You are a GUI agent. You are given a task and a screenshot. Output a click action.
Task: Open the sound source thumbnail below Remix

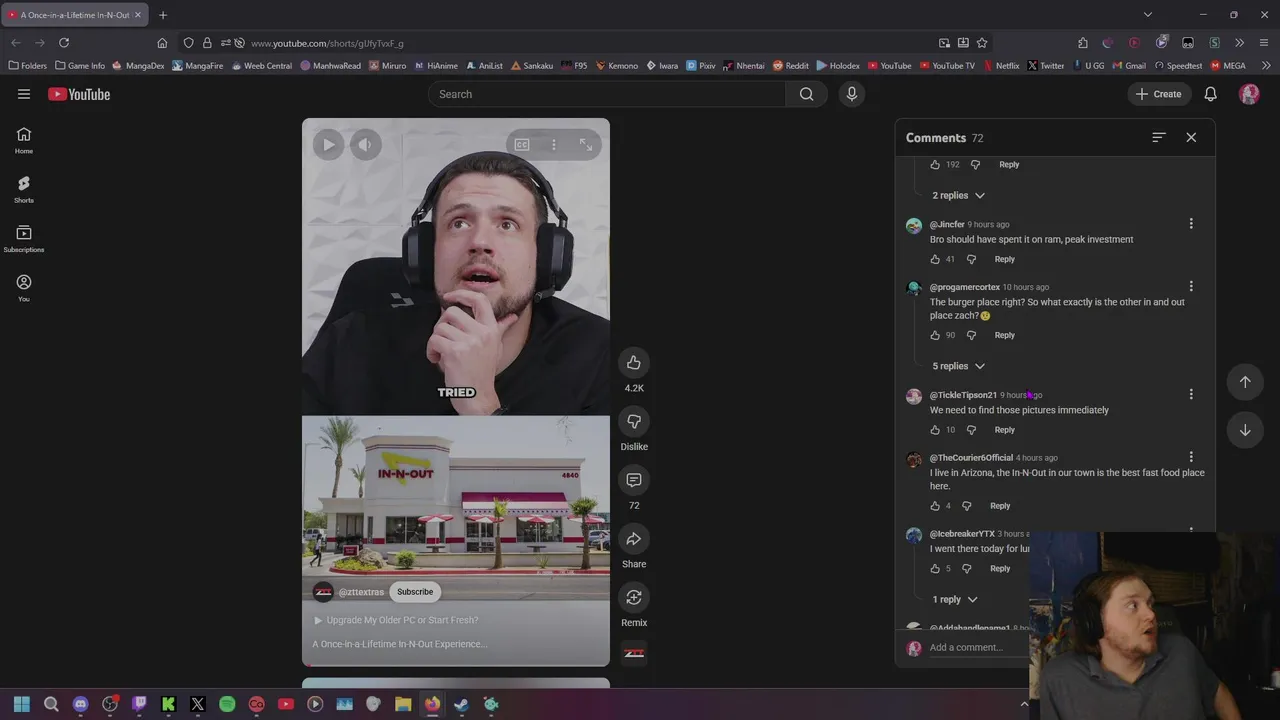pos(634,653)
